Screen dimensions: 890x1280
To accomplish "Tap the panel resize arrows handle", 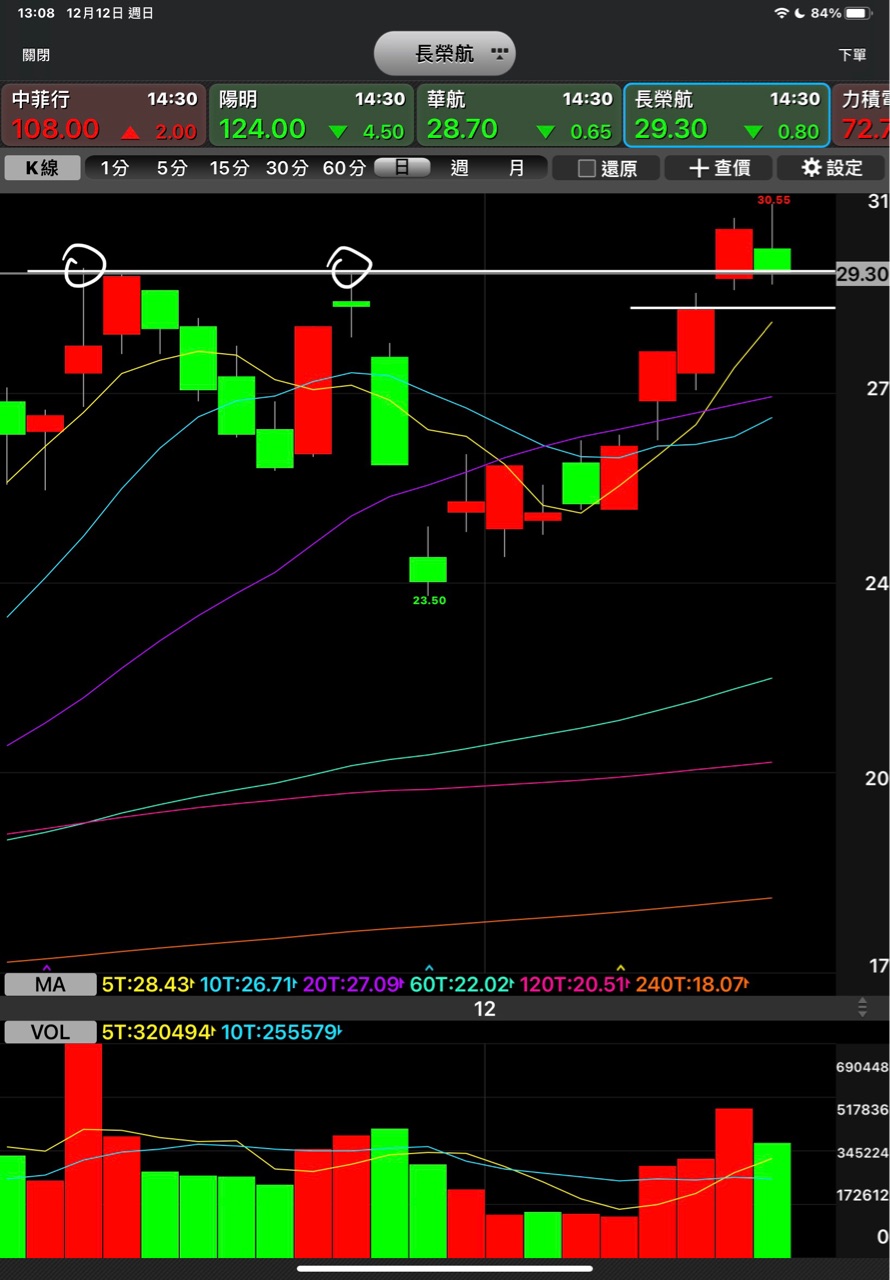I will tap(862, 1008).
